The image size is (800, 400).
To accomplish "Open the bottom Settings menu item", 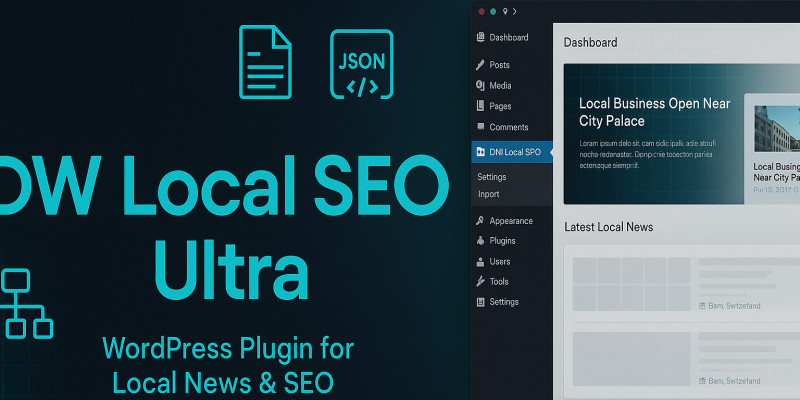I will (x=504, y=302).
